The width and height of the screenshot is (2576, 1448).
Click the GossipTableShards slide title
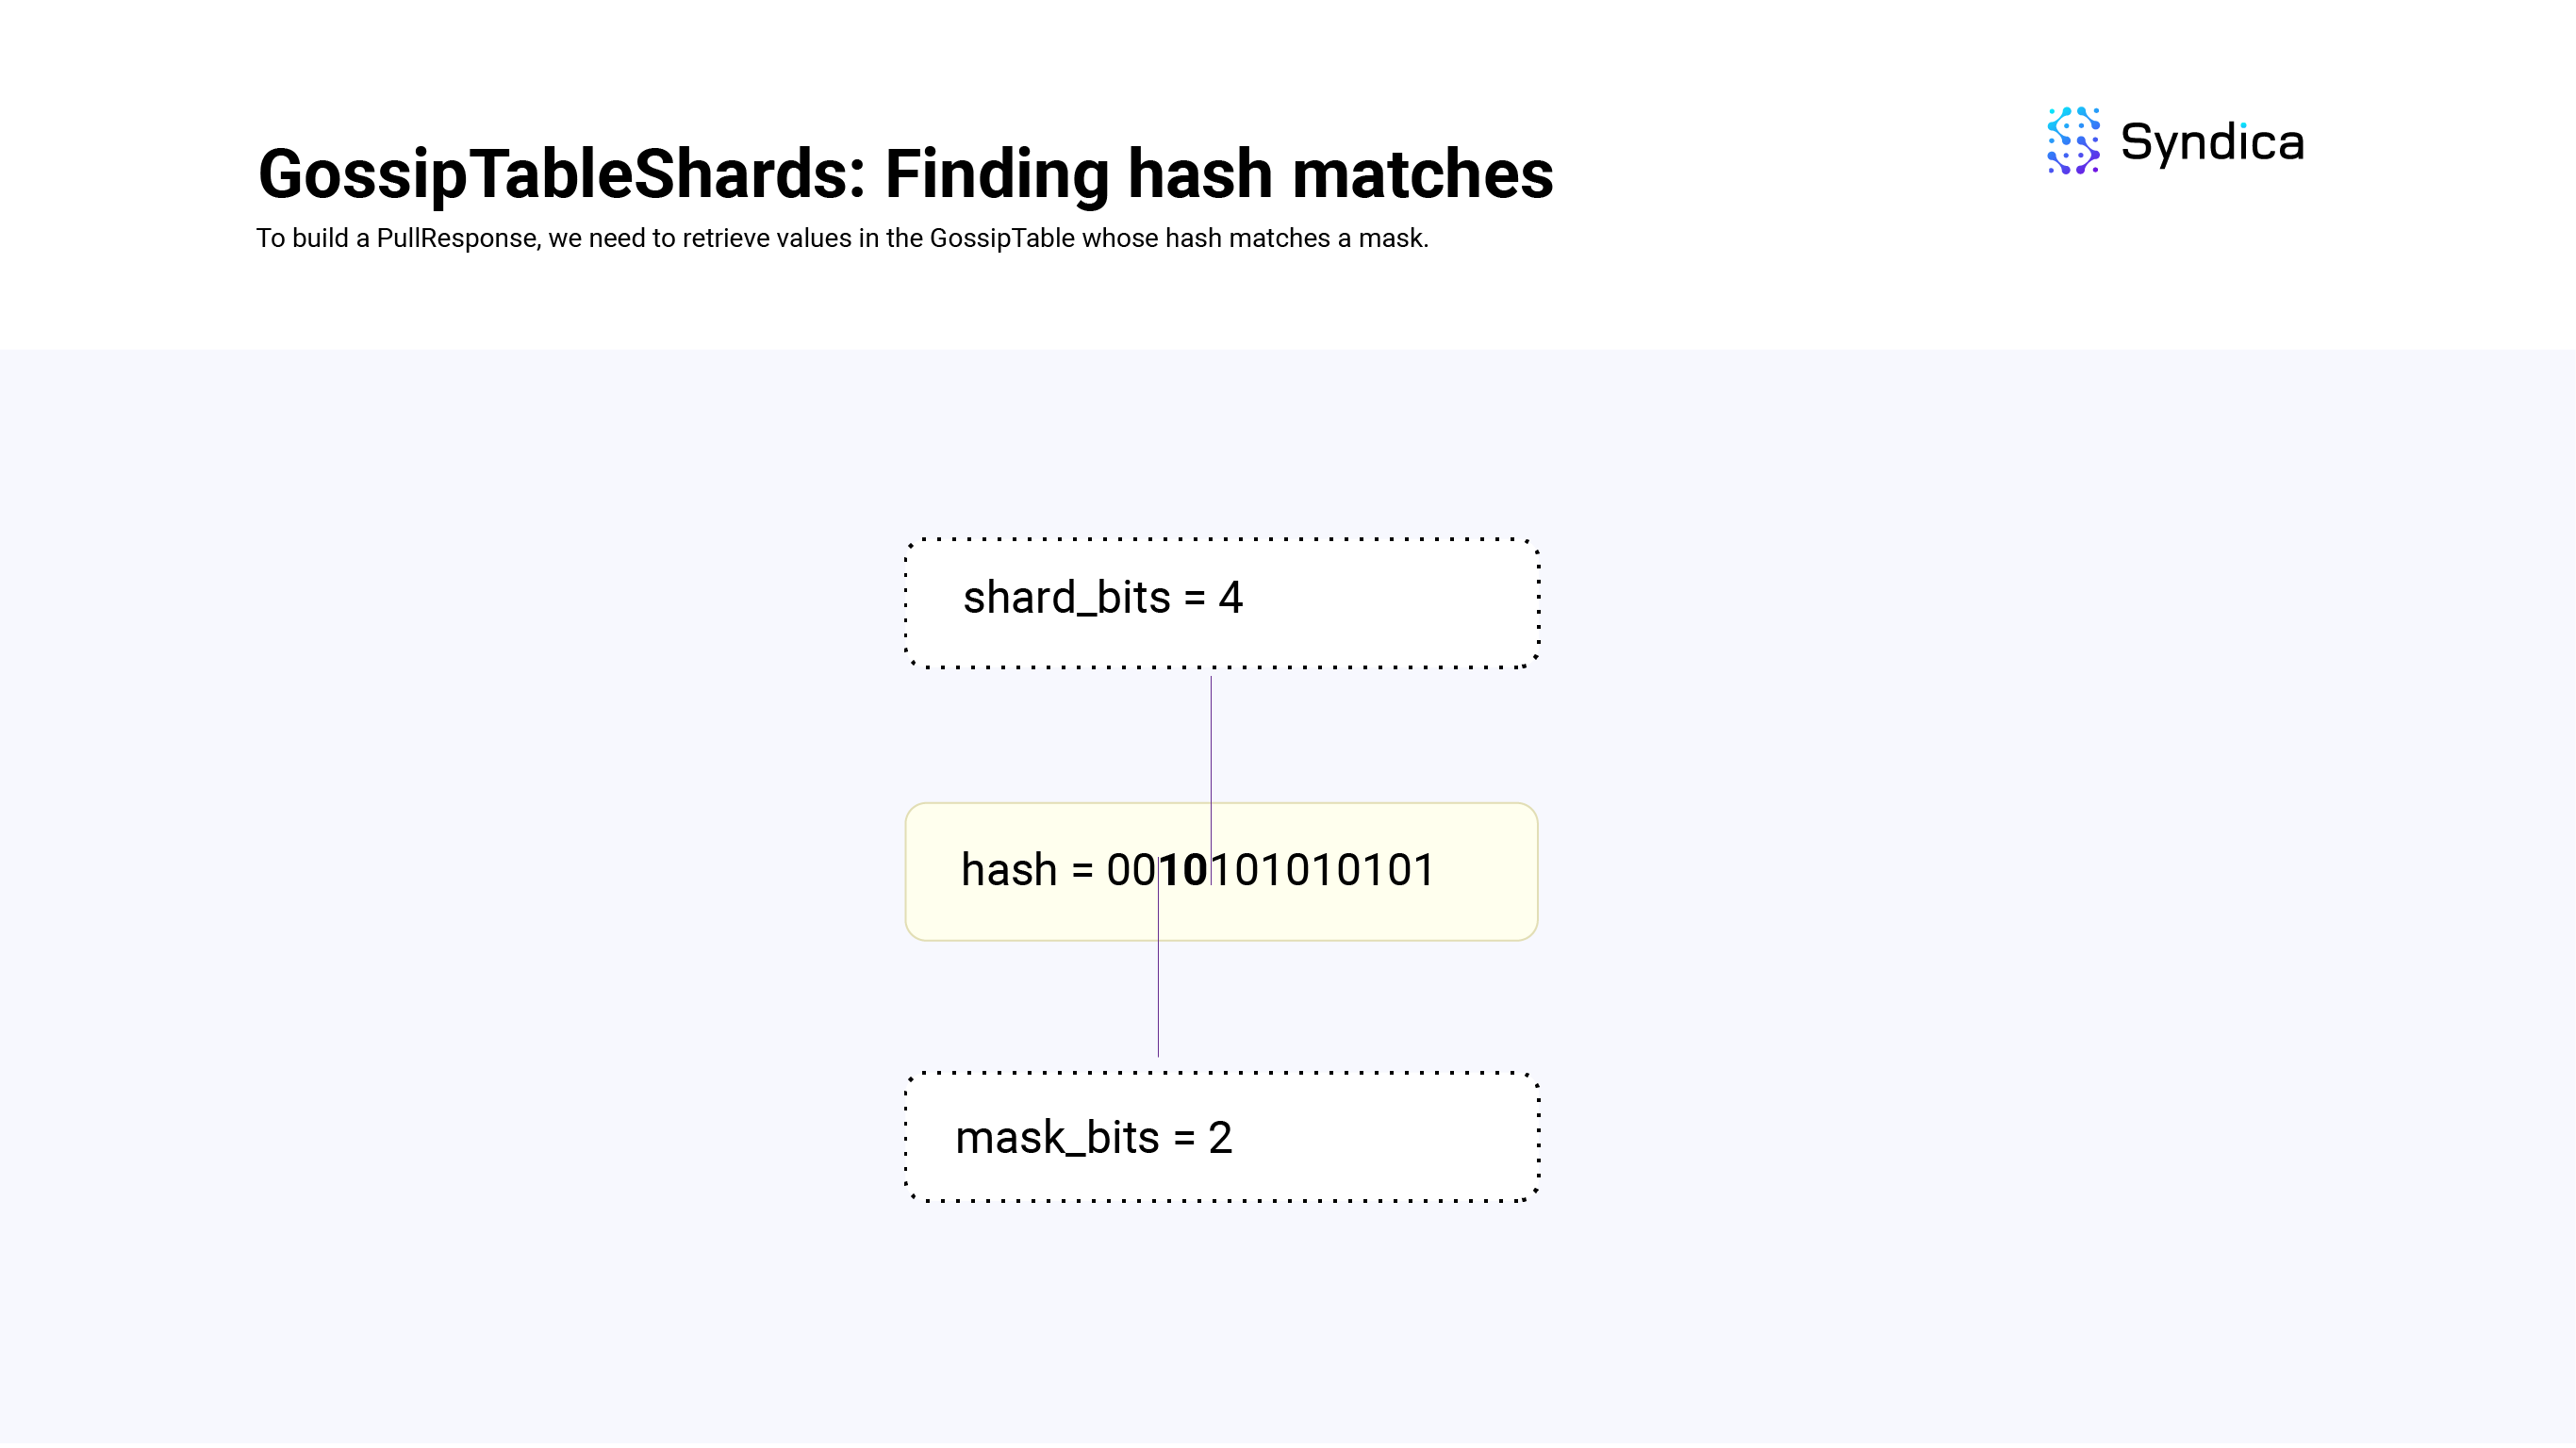tap(905, 174)
